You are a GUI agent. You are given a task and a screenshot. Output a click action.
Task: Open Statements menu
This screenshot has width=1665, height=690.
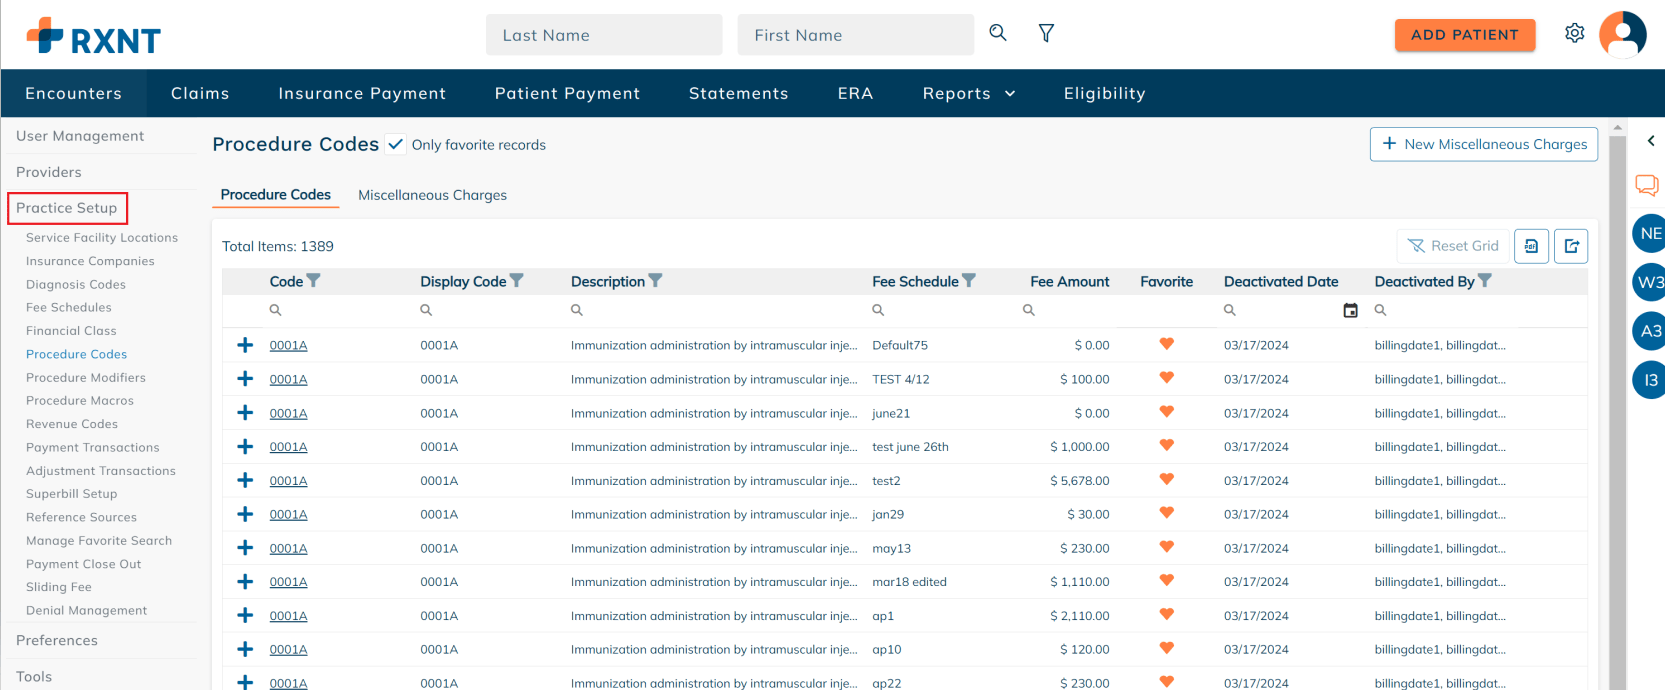739,93
